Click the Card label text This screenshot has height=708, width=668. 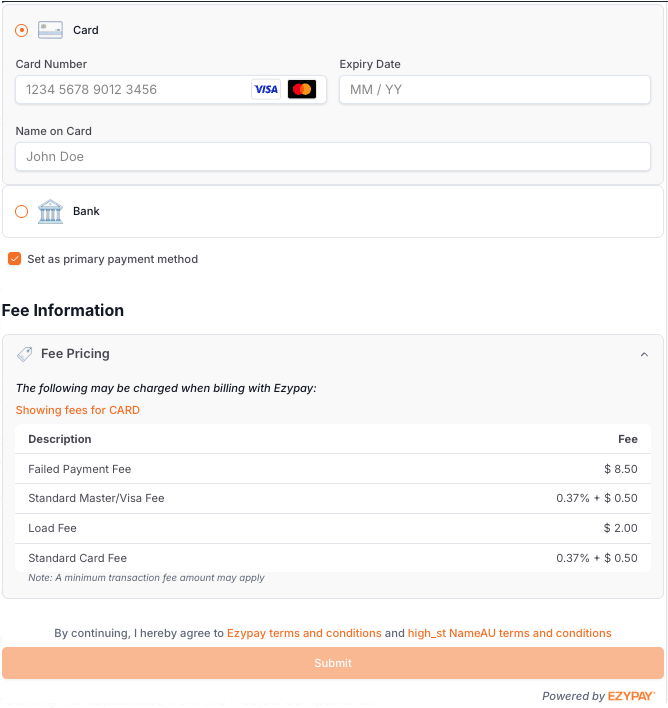pyautogui.click(x=86, y=30)
